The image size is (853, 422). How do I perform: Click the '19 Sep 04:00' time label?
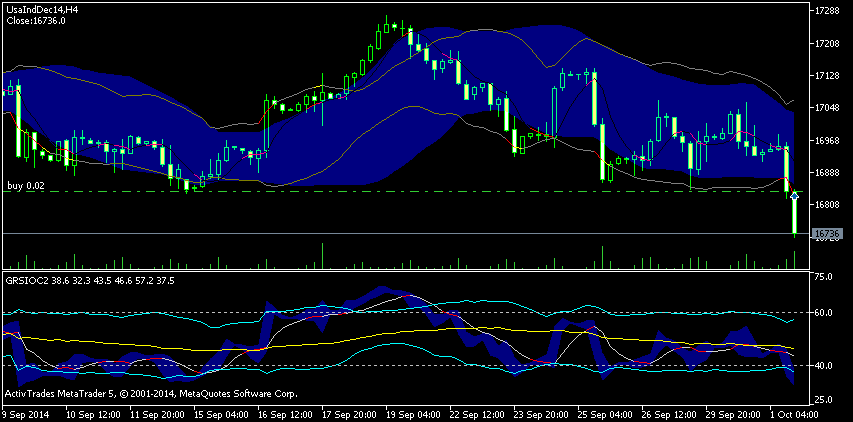click(x=413, y=414)
